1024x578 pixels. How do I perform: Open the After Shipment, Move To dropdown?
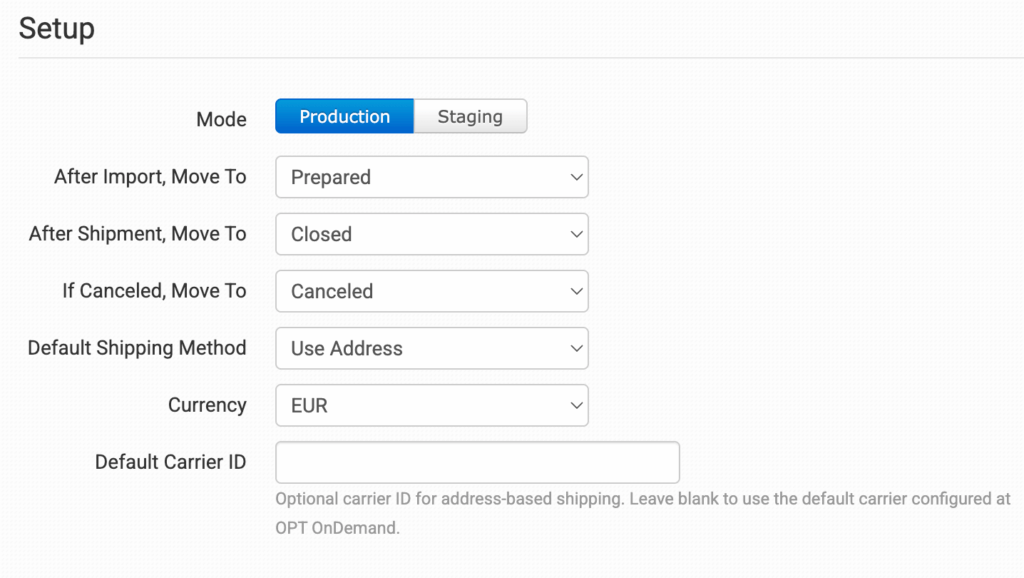[432, 234]
